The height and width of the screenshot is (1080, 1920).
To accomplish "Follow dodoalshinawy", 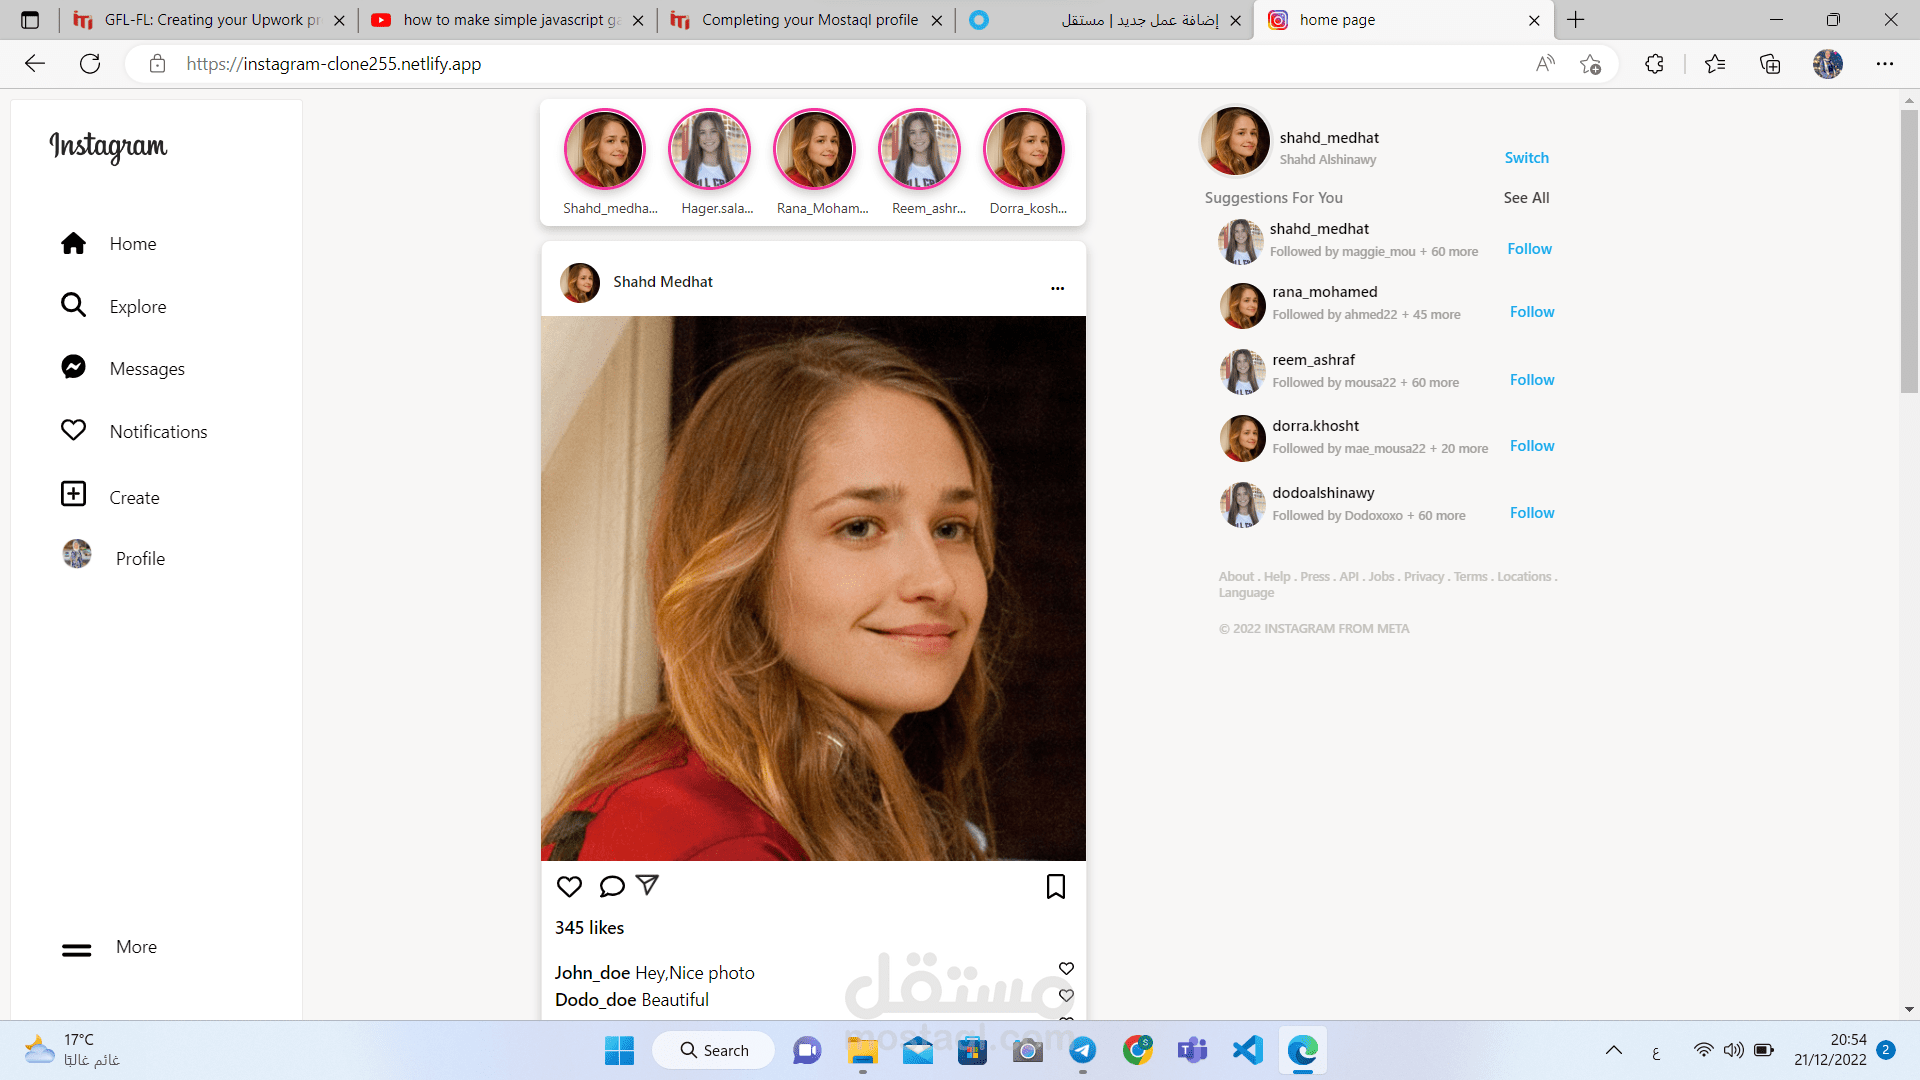I will click(1532, 513).
